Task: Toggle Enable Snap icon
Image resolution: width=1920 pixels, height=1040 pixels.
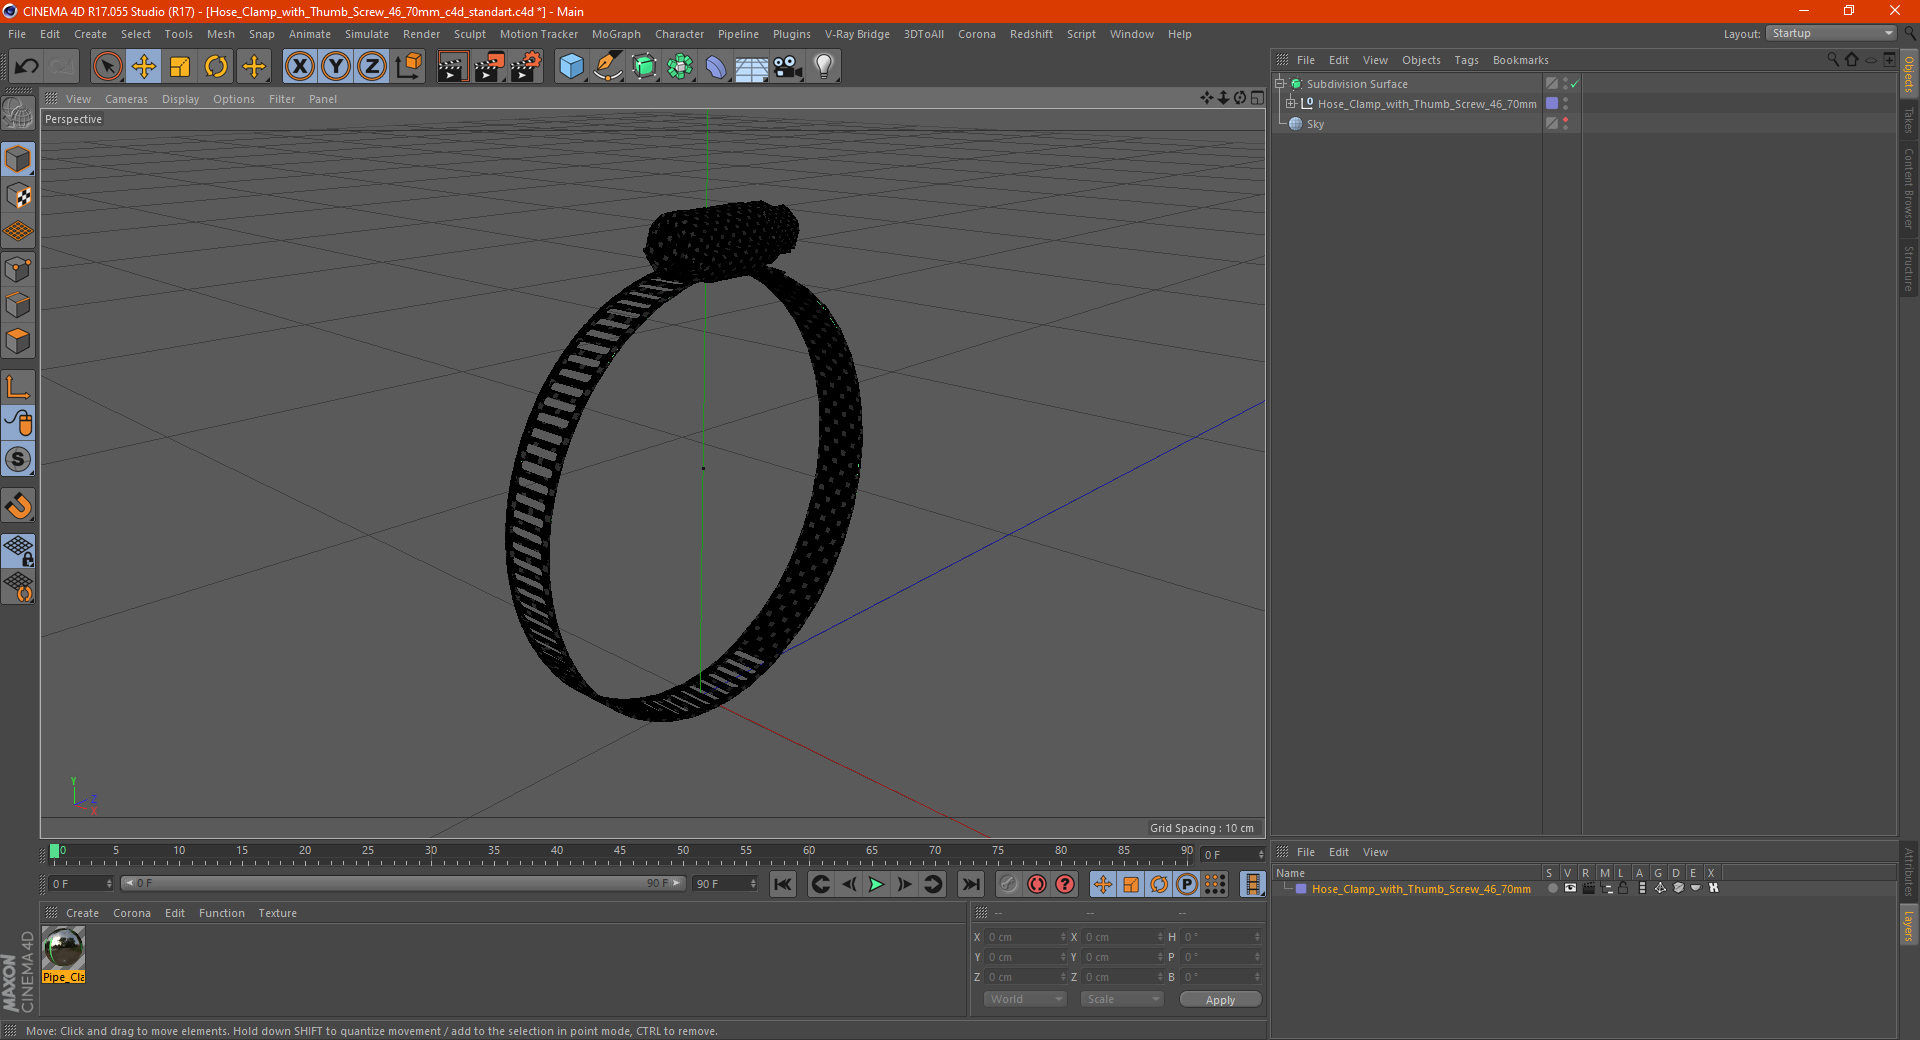Action: [x=18, y=459]
